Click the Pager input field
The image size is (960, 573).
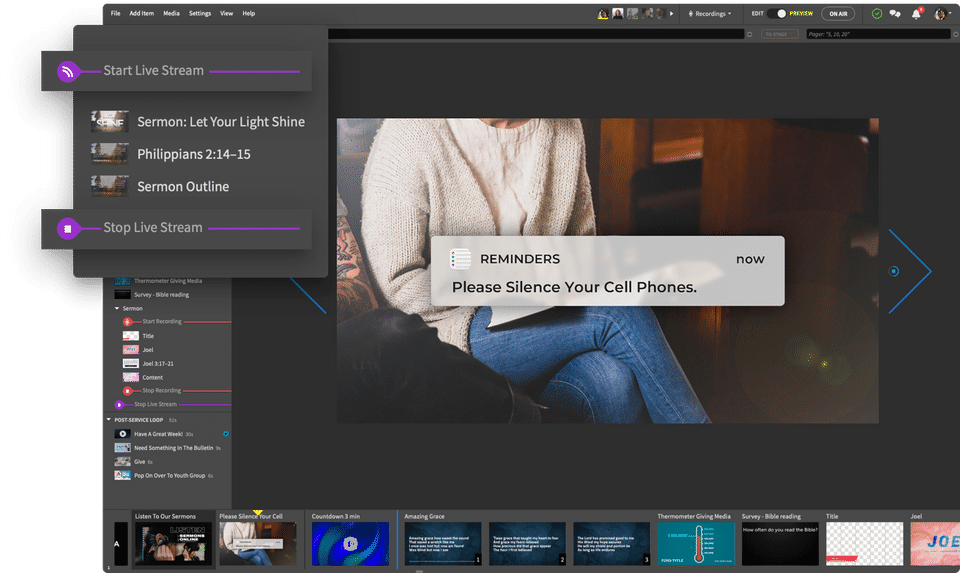click(x=878, y=34)
